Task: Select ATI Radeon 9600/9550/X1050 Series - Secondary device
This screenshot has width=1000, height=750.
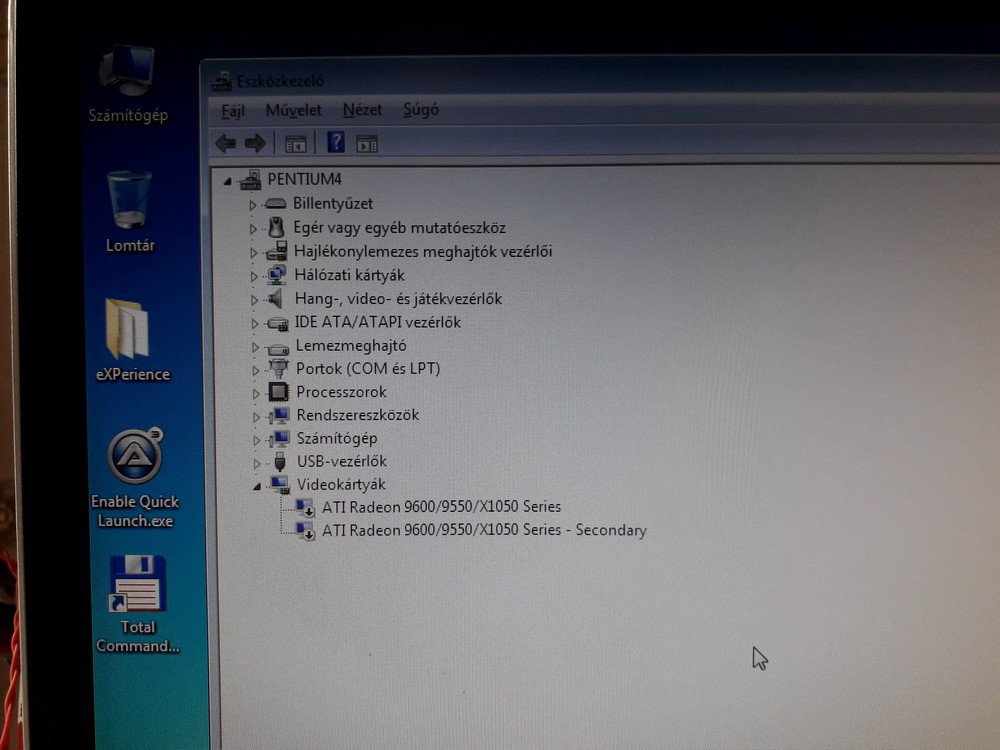Action: pos(484,530)
